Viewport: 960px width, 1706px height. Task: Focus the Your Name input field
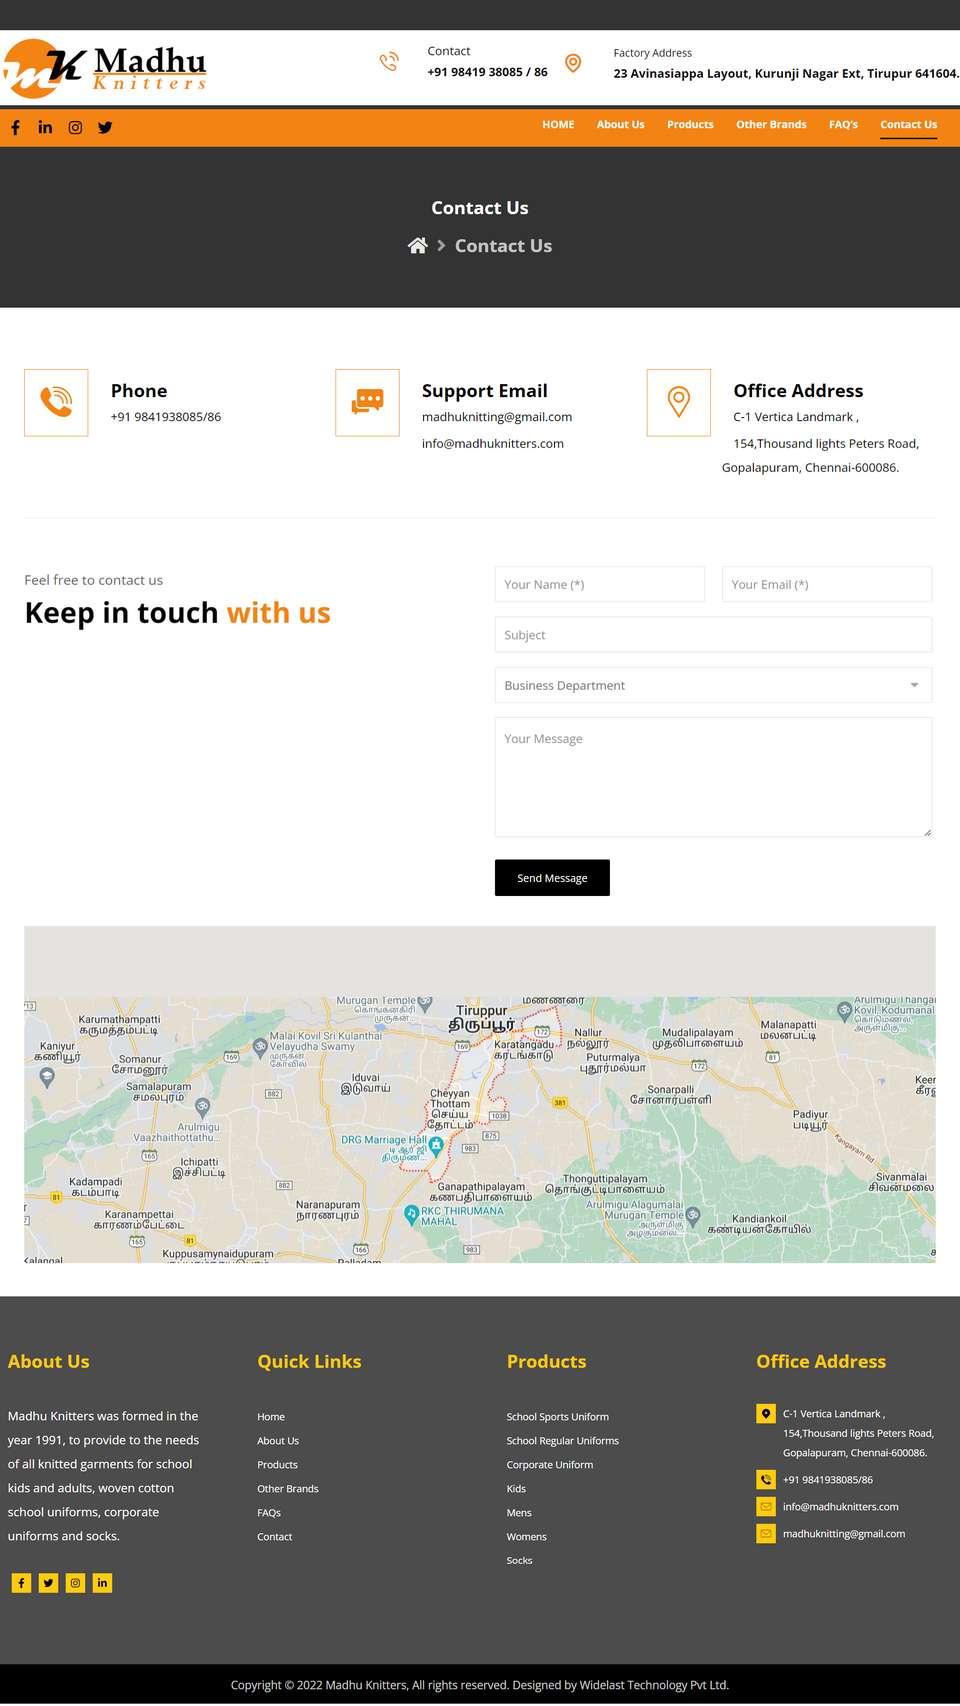click(600, 584)
